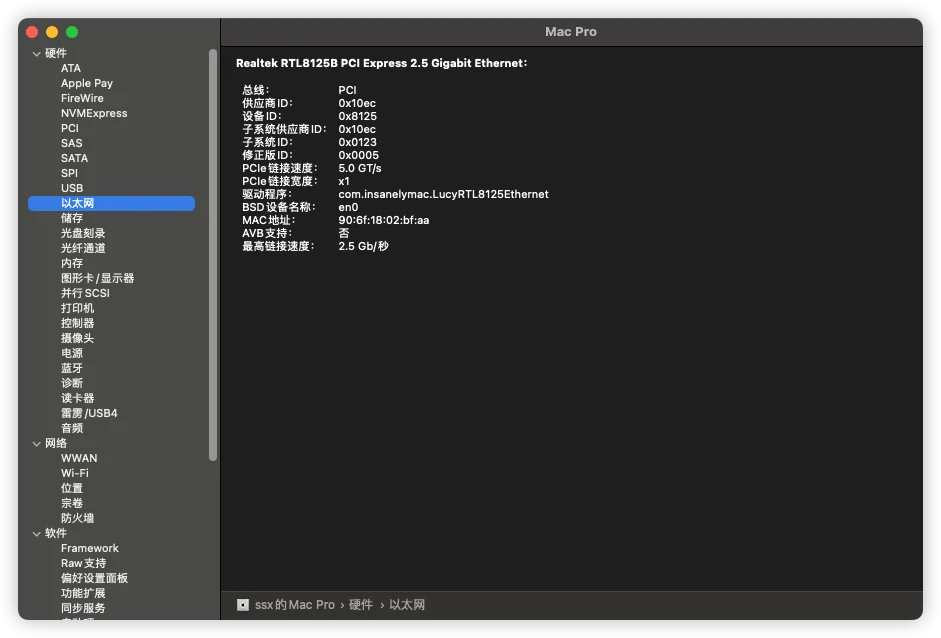The image size is (941, 638).
Task: Select Apple Pay in the sidebar
Action: [87, 83]
